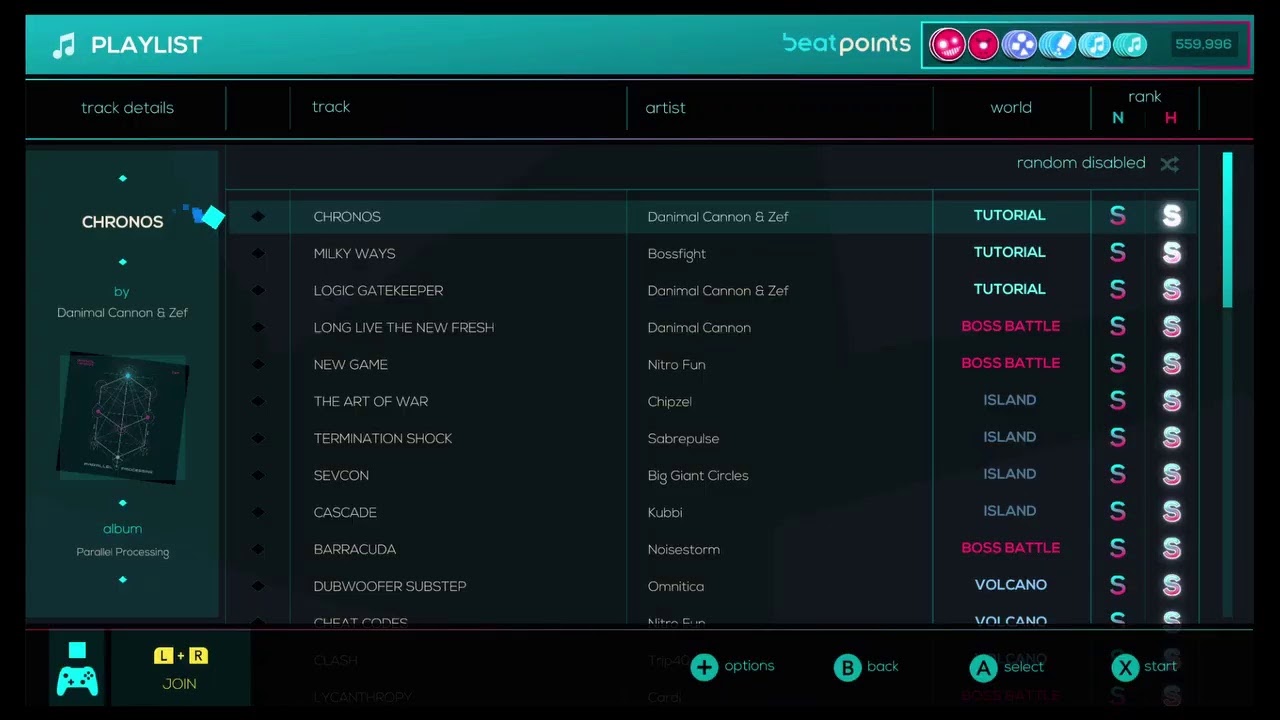Click the Kubbi artist cell

point(665,513)
